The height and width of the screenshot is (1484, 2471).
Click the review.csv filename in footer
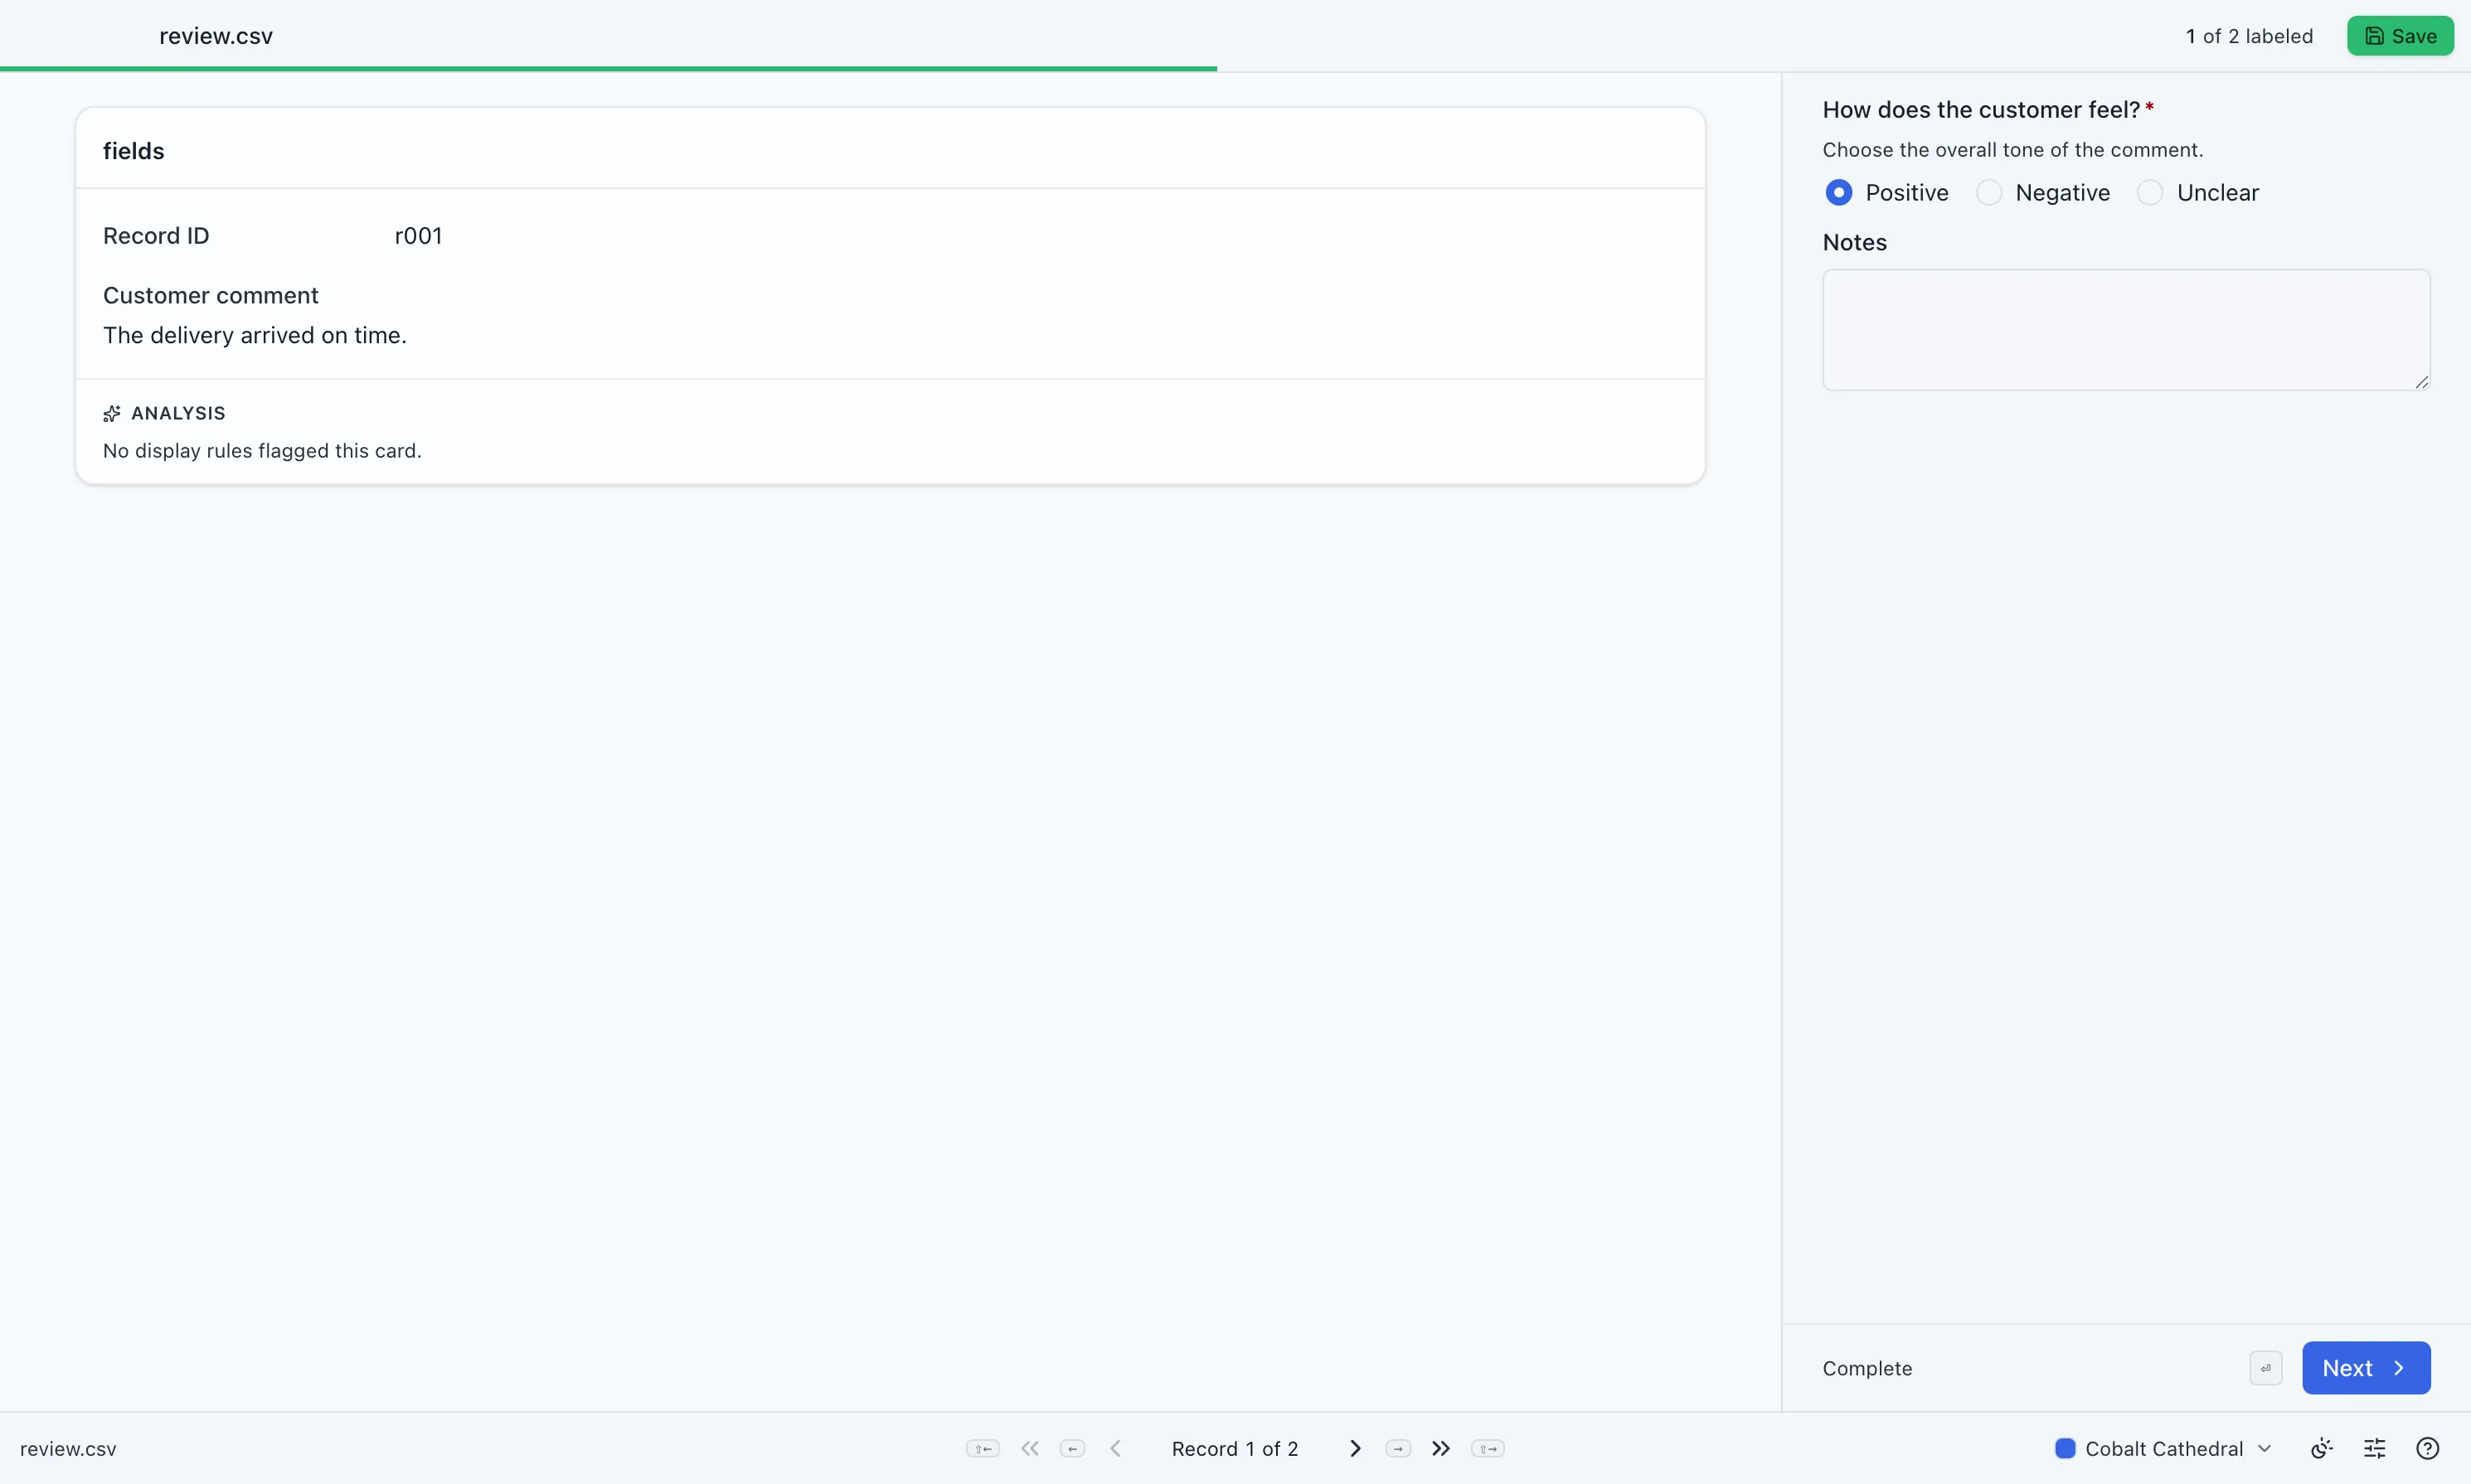(x=68, y=1448)
